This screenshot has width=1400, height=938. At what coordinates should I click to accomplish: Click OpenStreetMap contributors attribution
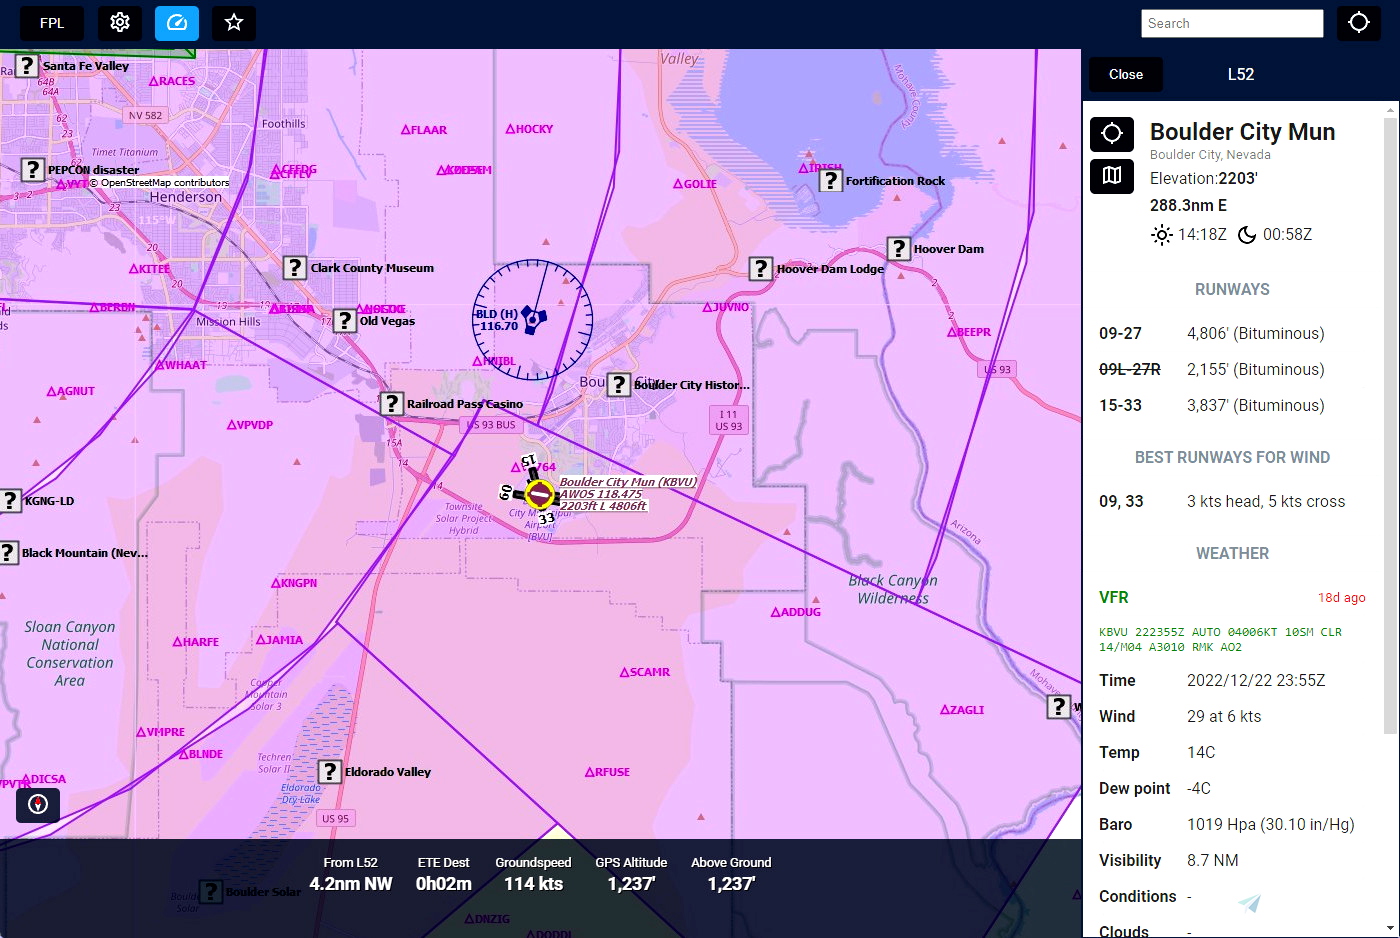pyautogui.click(x=159, y=182)
